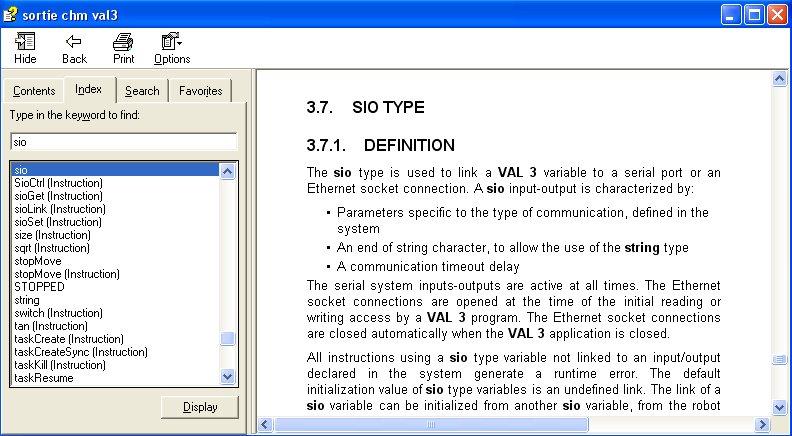The height and width of the screenshot is (436, 792).
Task: Print the current help topic
Action: click(123, 49)
